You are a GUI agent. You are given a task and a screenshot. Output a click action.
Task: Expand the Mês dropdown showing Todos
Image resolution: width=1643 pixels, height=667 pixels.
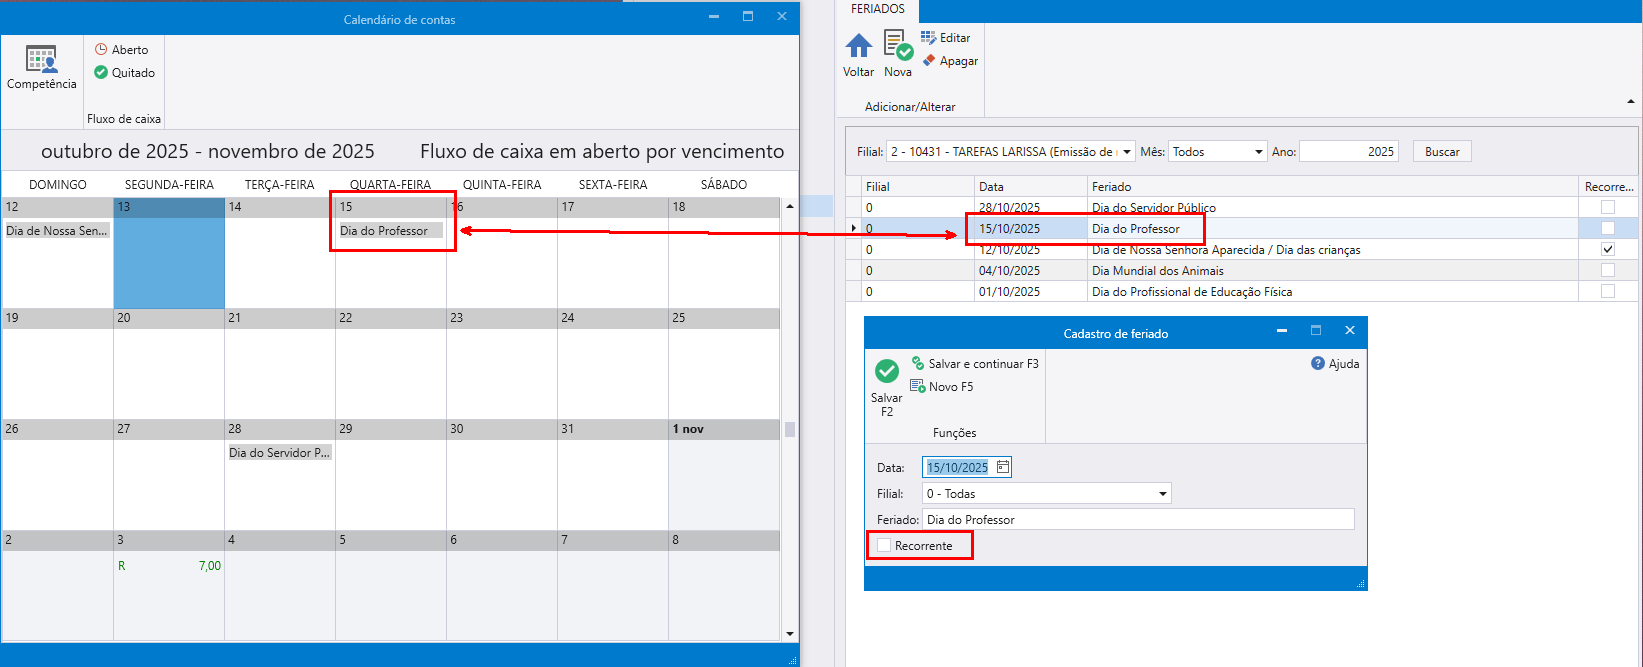[1258, 152]
